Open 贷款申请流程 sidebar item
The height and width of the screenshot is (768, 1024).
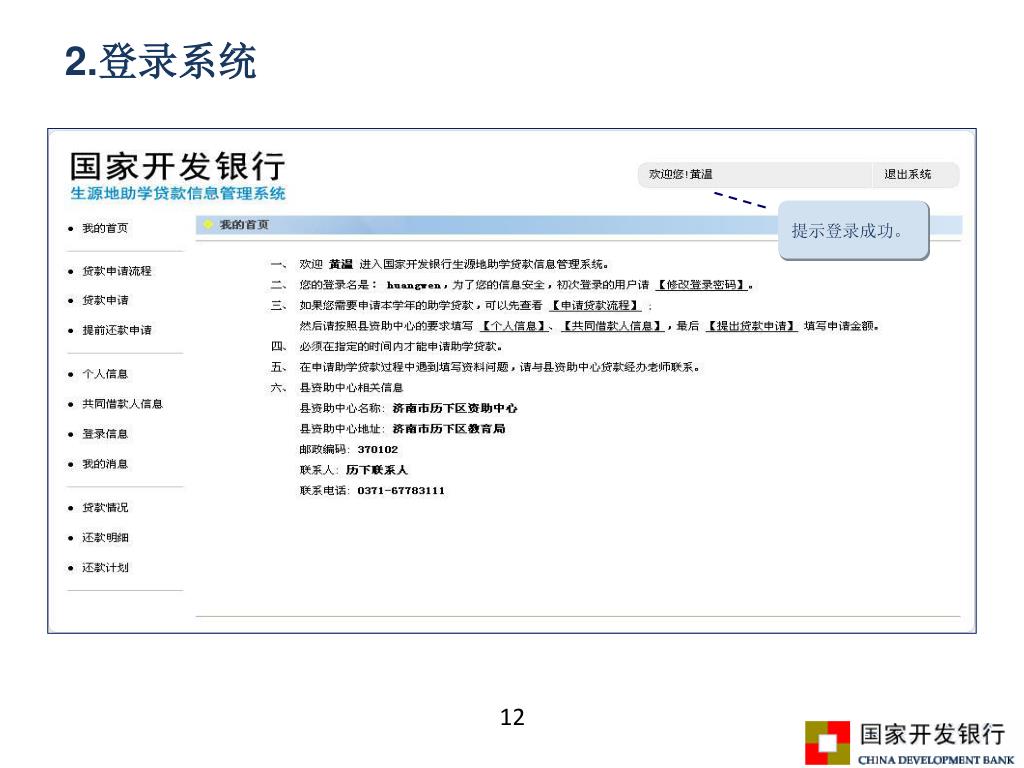coord(116,270)
